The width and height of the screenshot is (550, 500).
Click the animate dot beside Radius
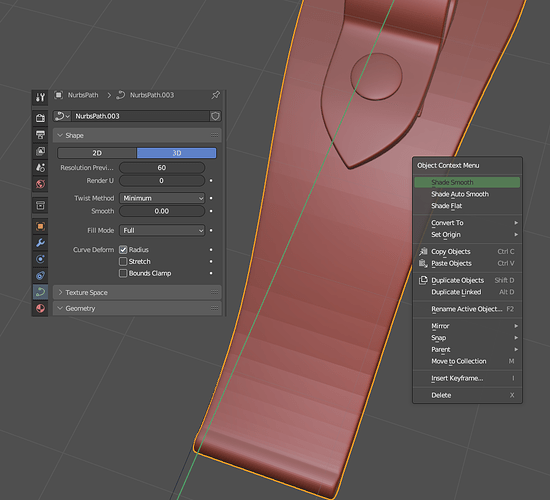tap(211, 250)
